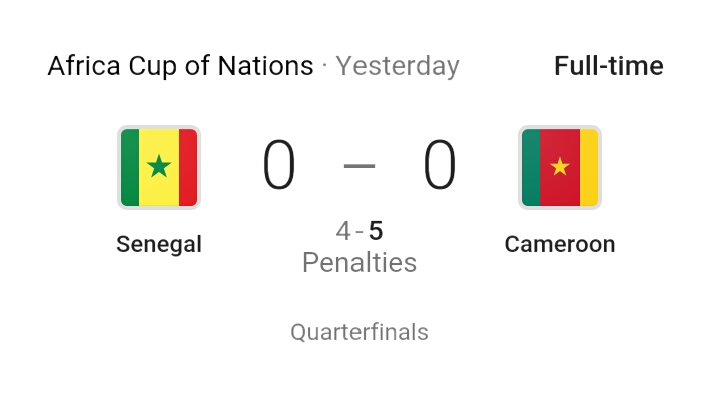This screenshot has width=719, height=397.
Task: Open the Africa Cup of Nations title
Action: (181, 66)
